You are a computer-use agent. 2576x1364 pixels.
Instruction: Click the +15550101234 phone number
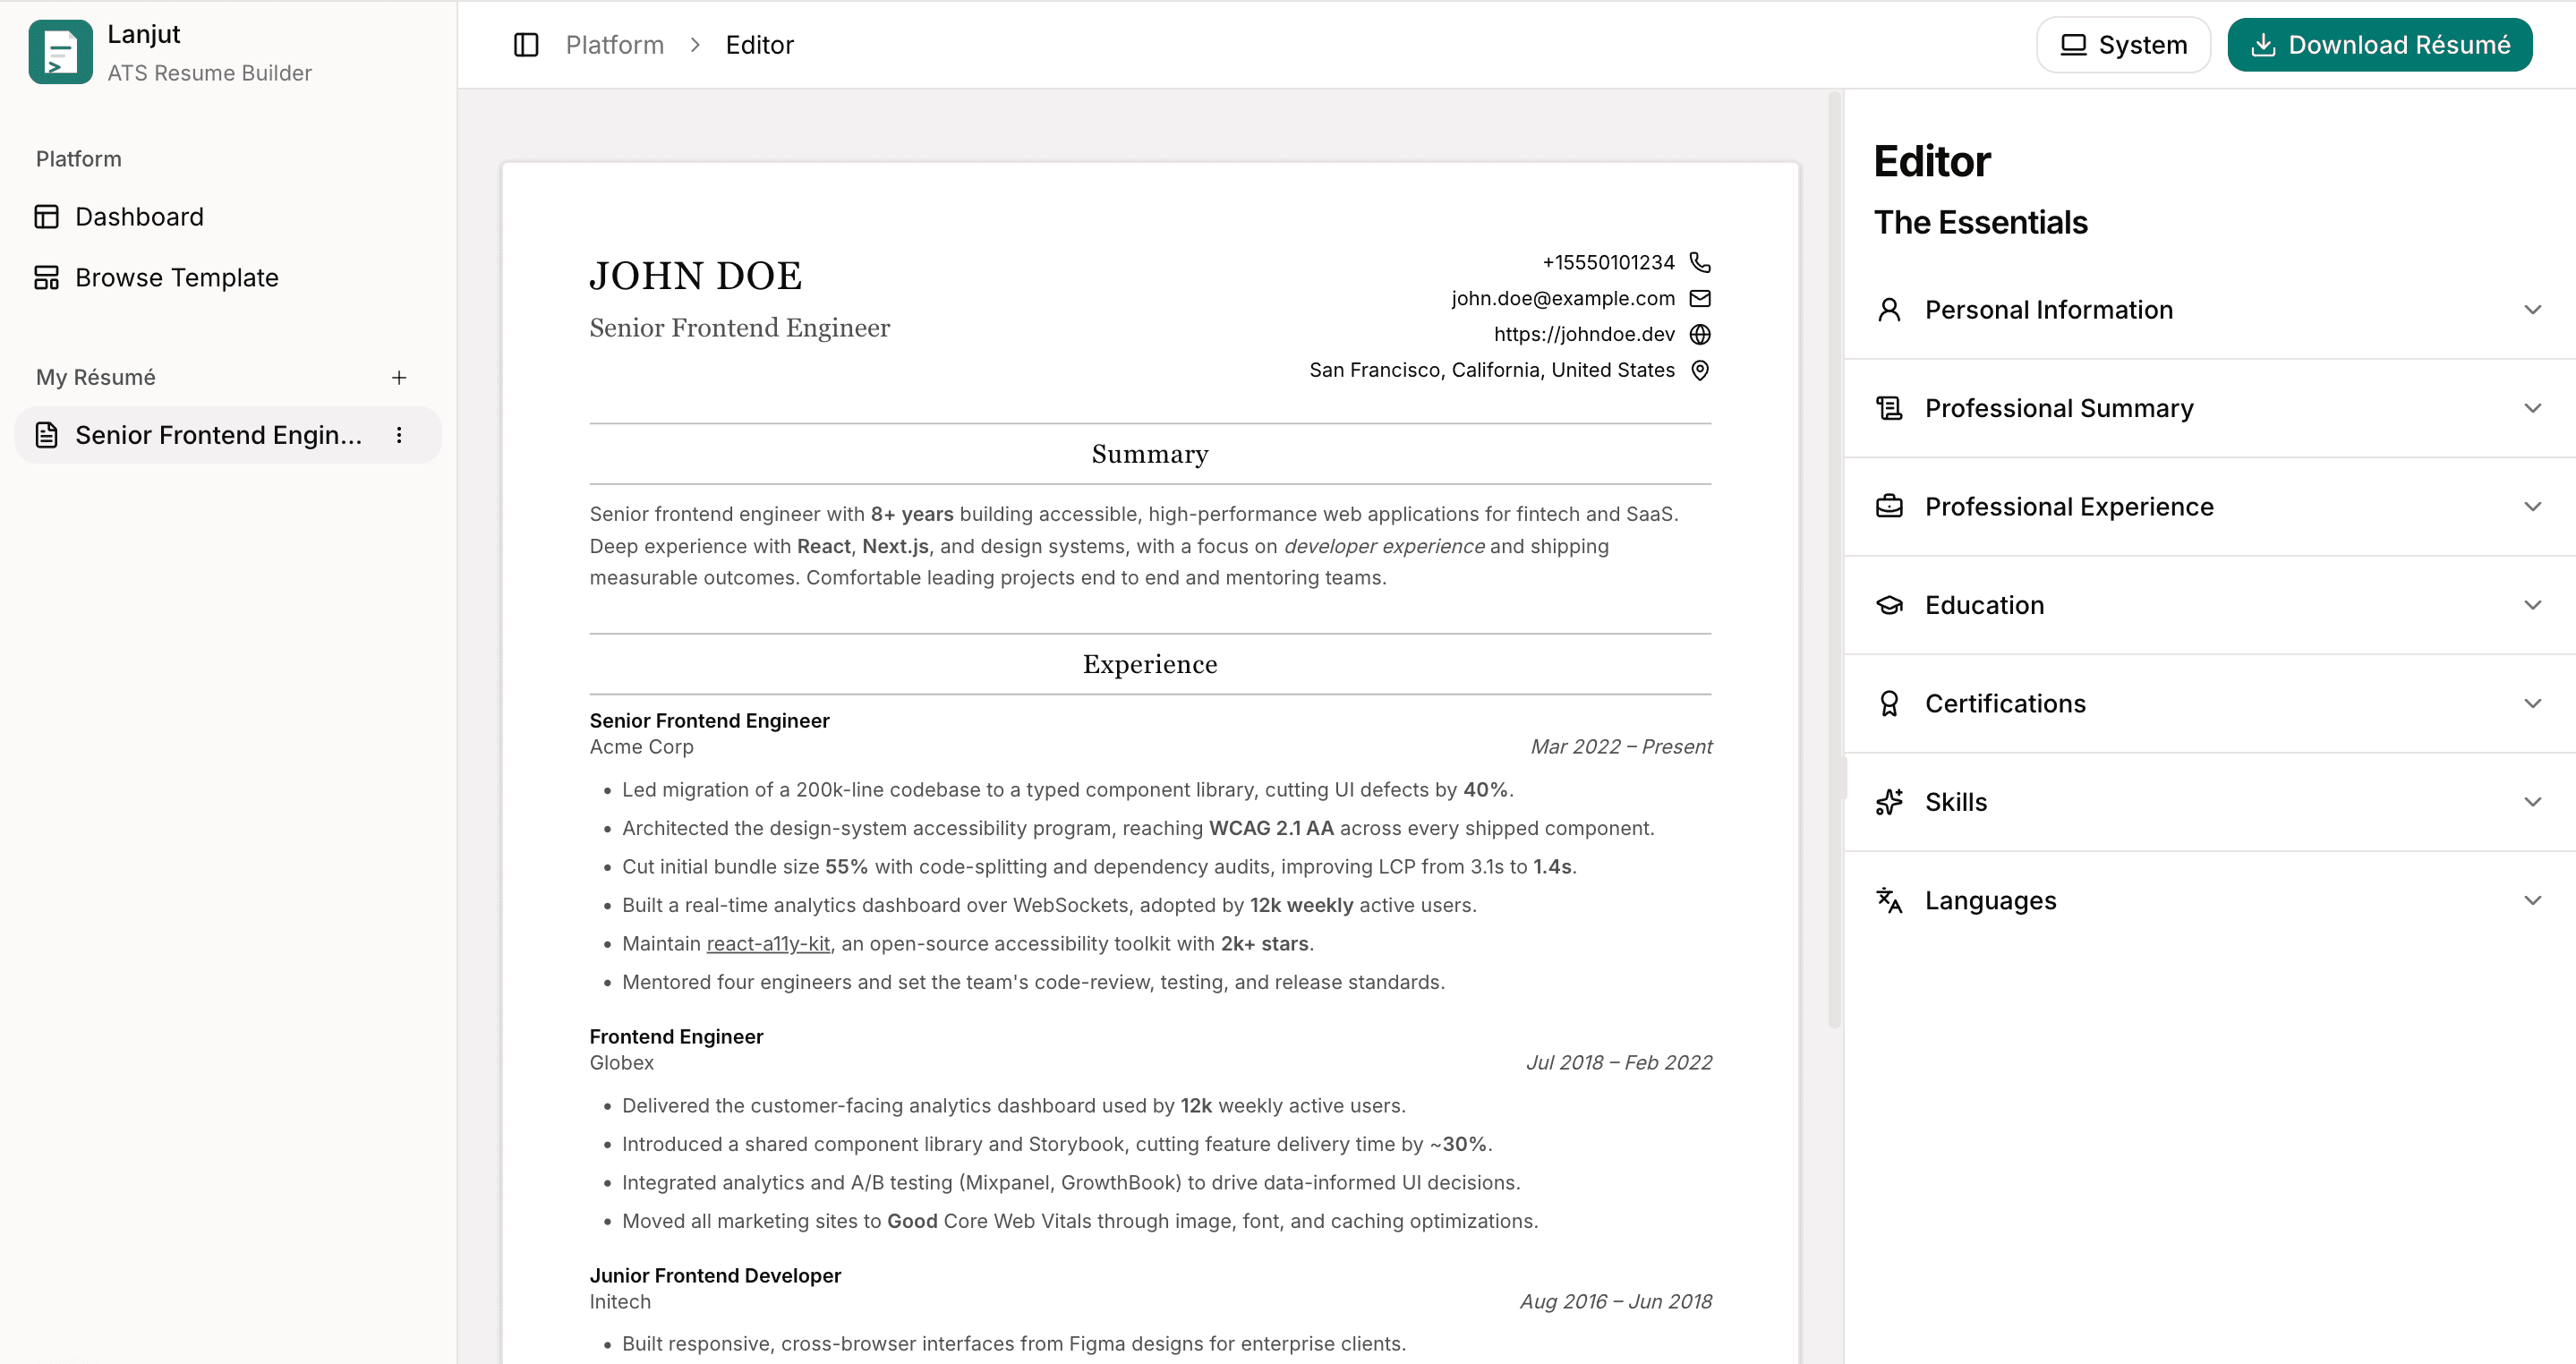[1608, 262]
